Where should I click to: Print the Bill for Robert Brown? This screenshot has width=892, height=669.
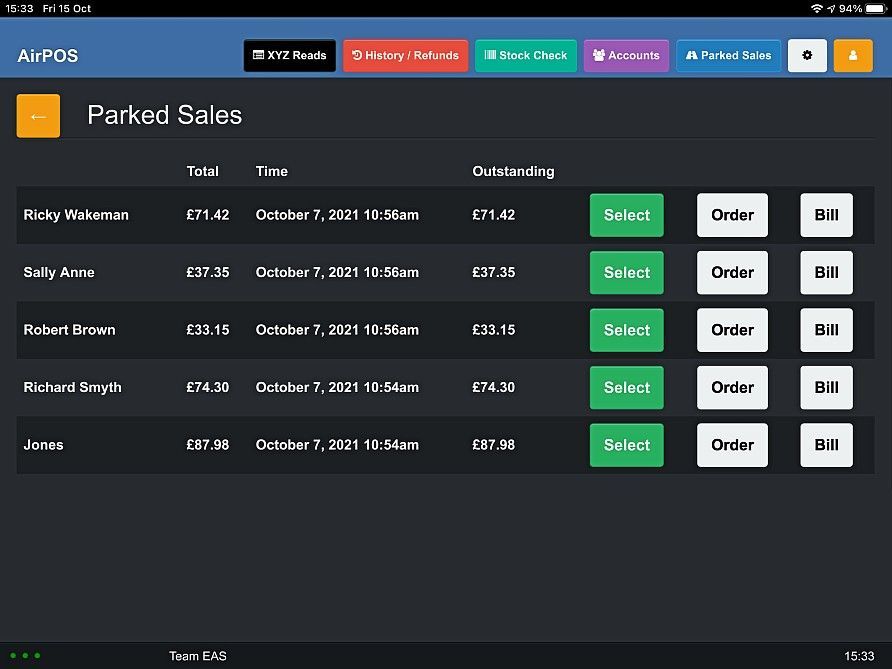[x=826, y=330]
